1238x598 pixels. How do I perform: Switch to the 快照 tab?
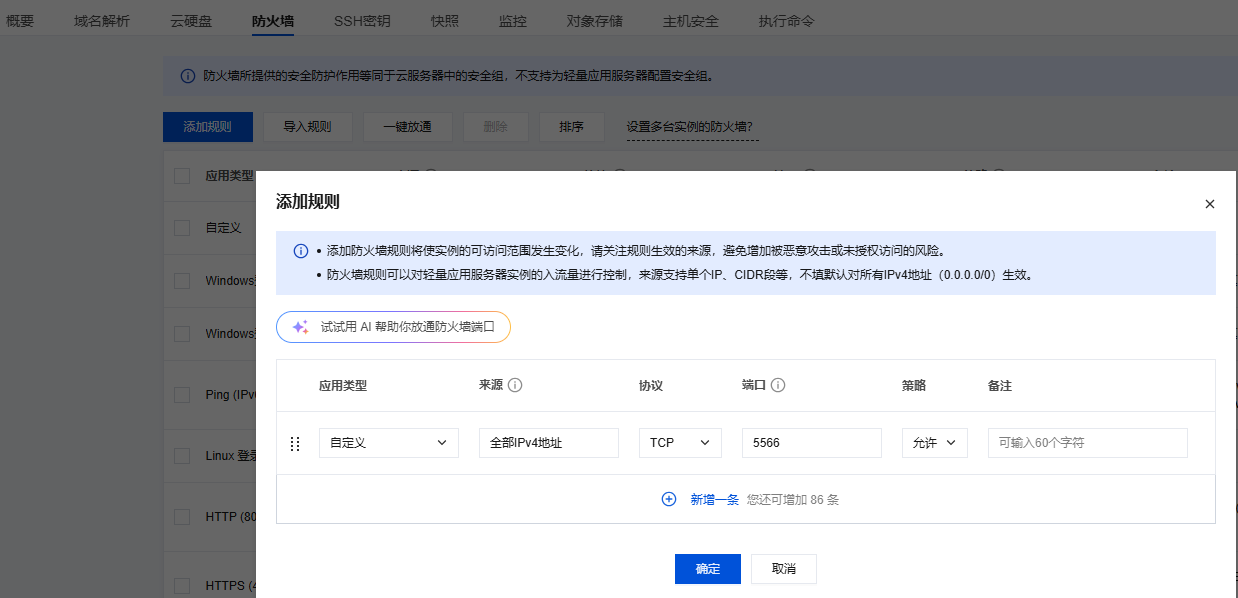point(445,20)
